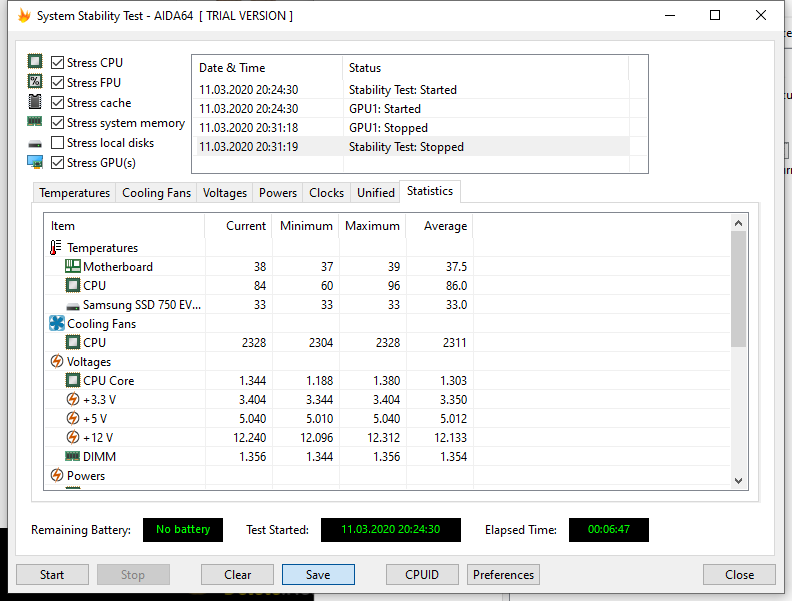Click the +3.3 V lightning icon
The width and height of the screenshot is (792, 601).
73,399
